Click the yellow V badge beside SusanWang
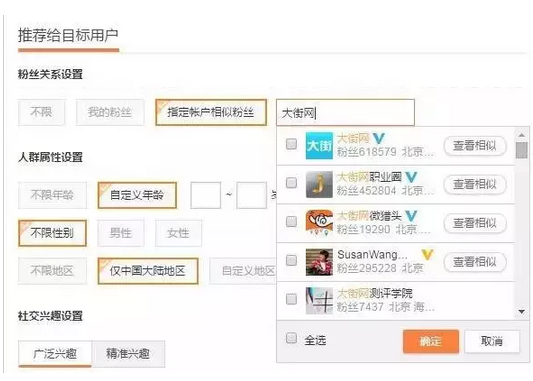 coord(427,254)
